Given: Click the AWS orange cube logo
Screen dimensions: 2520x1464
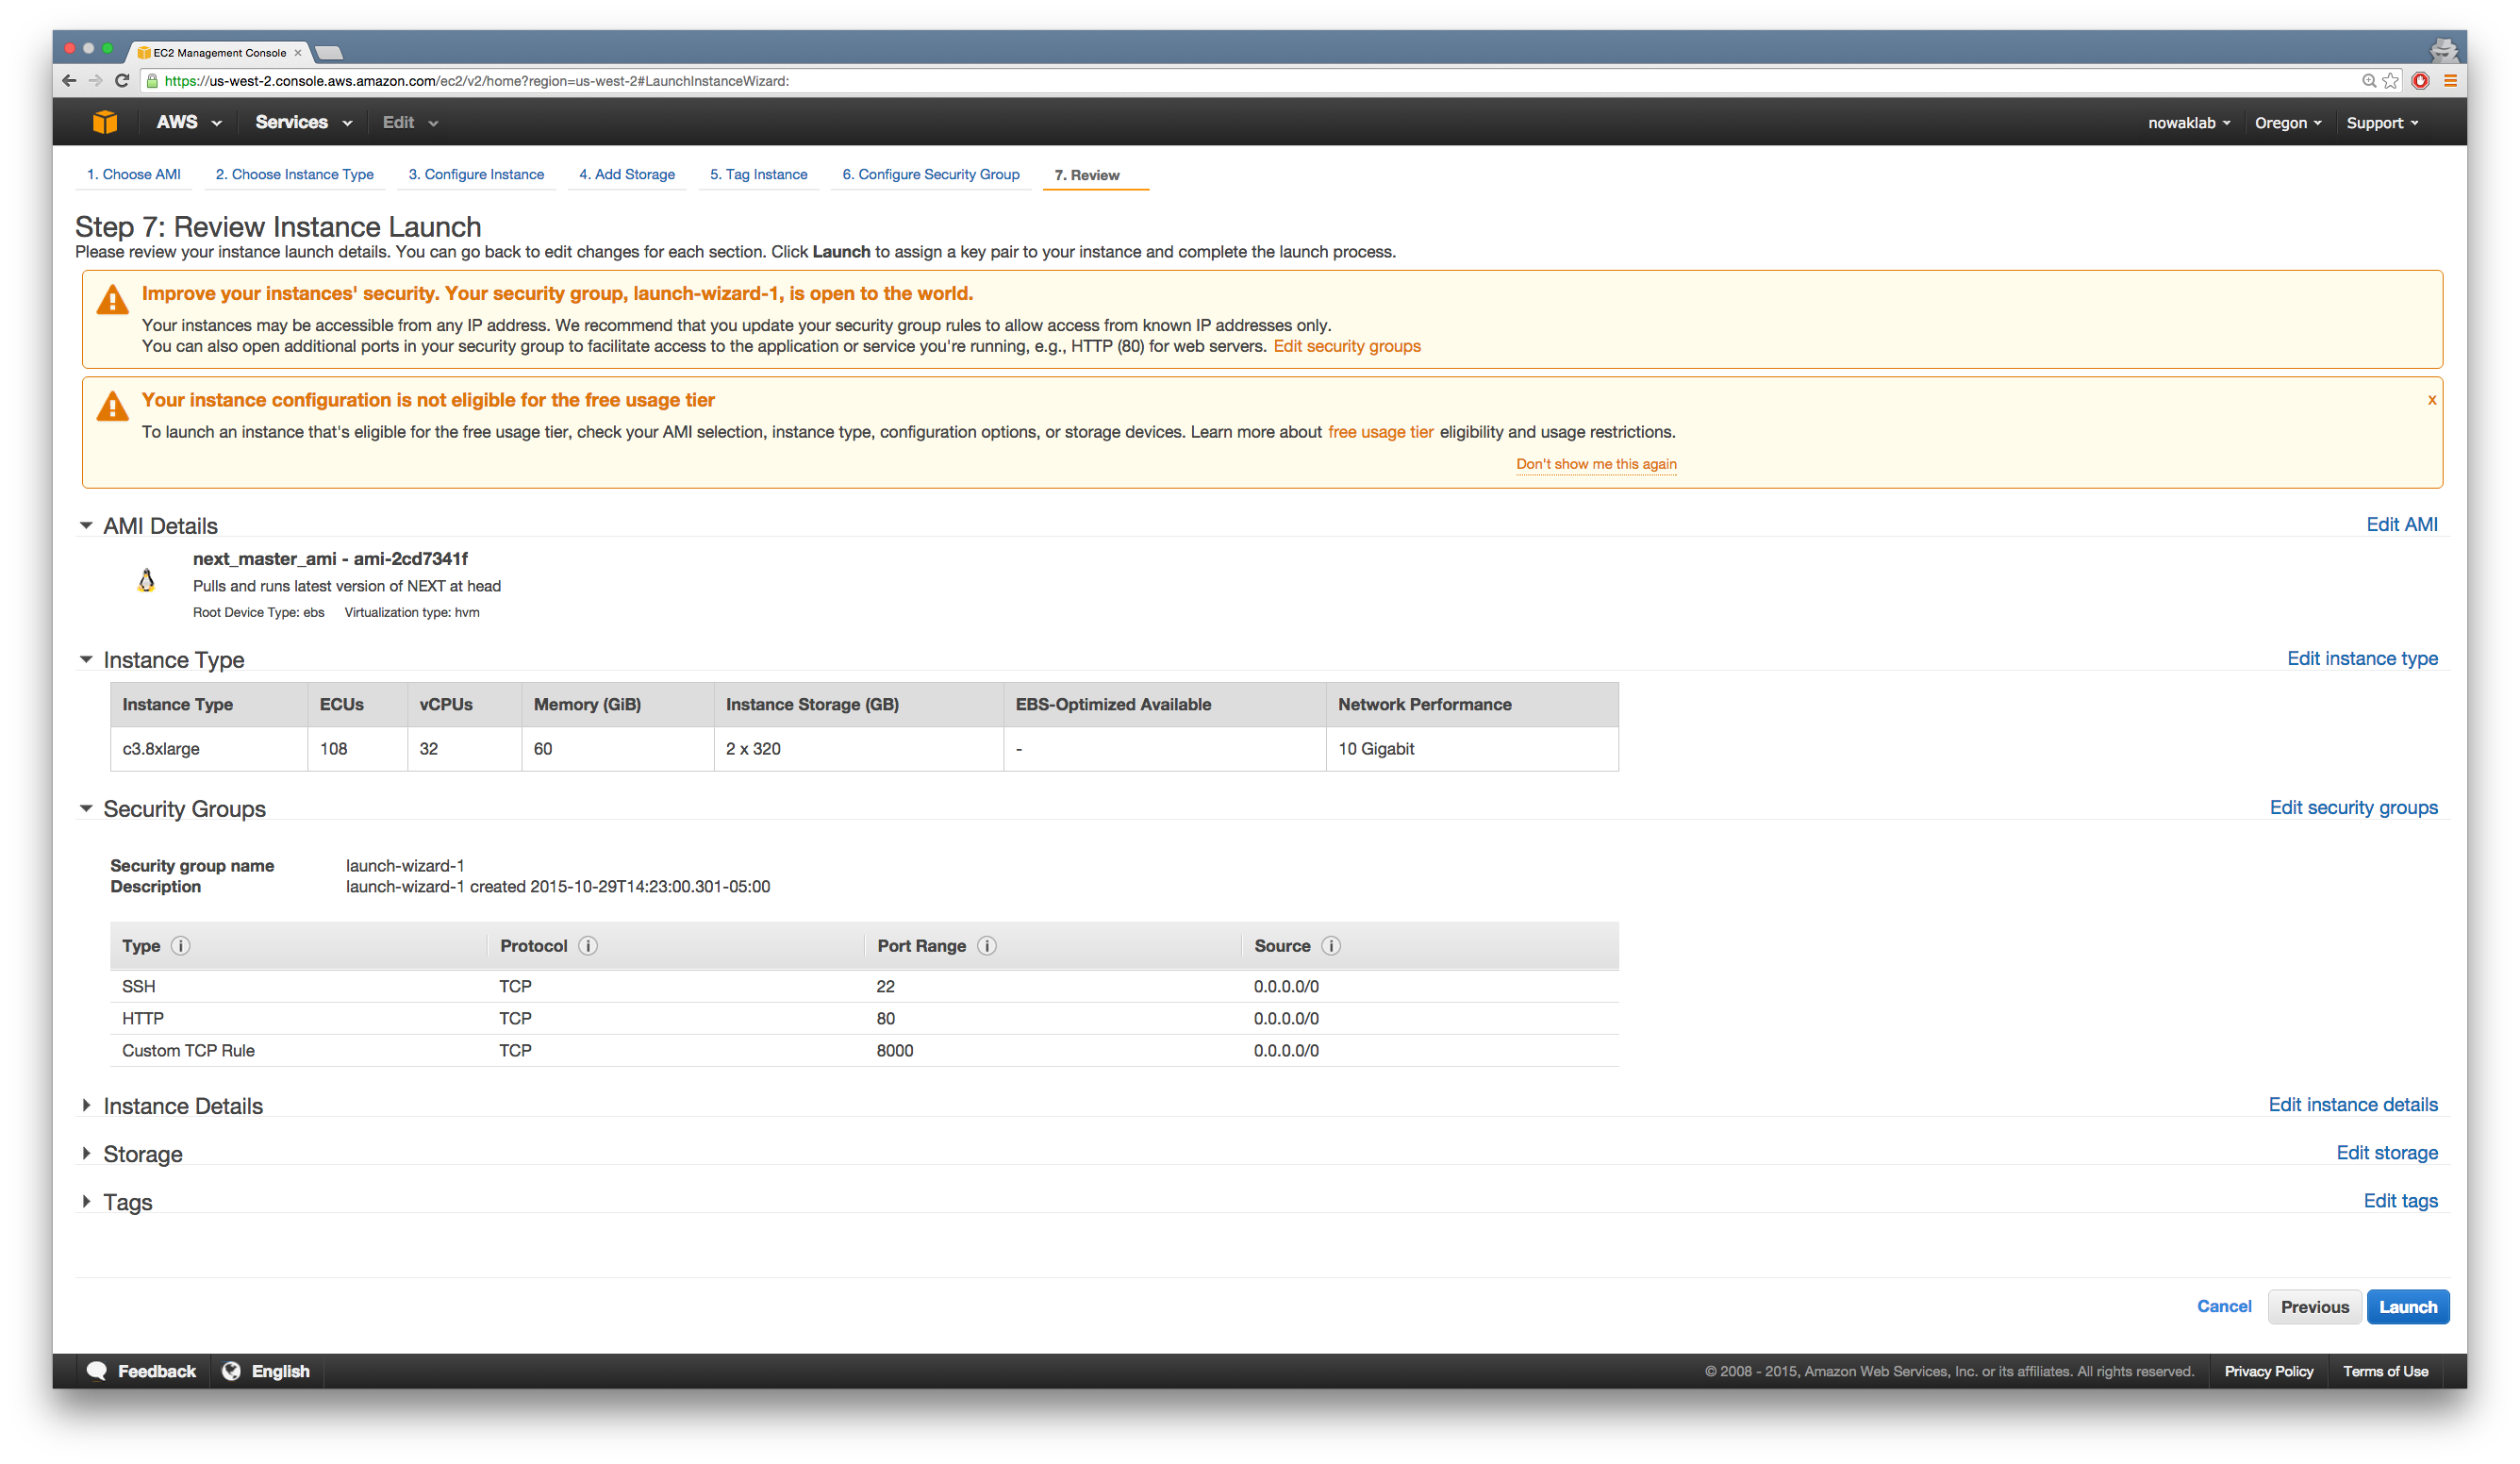Looking at the screenshot, I should [105, 122].
